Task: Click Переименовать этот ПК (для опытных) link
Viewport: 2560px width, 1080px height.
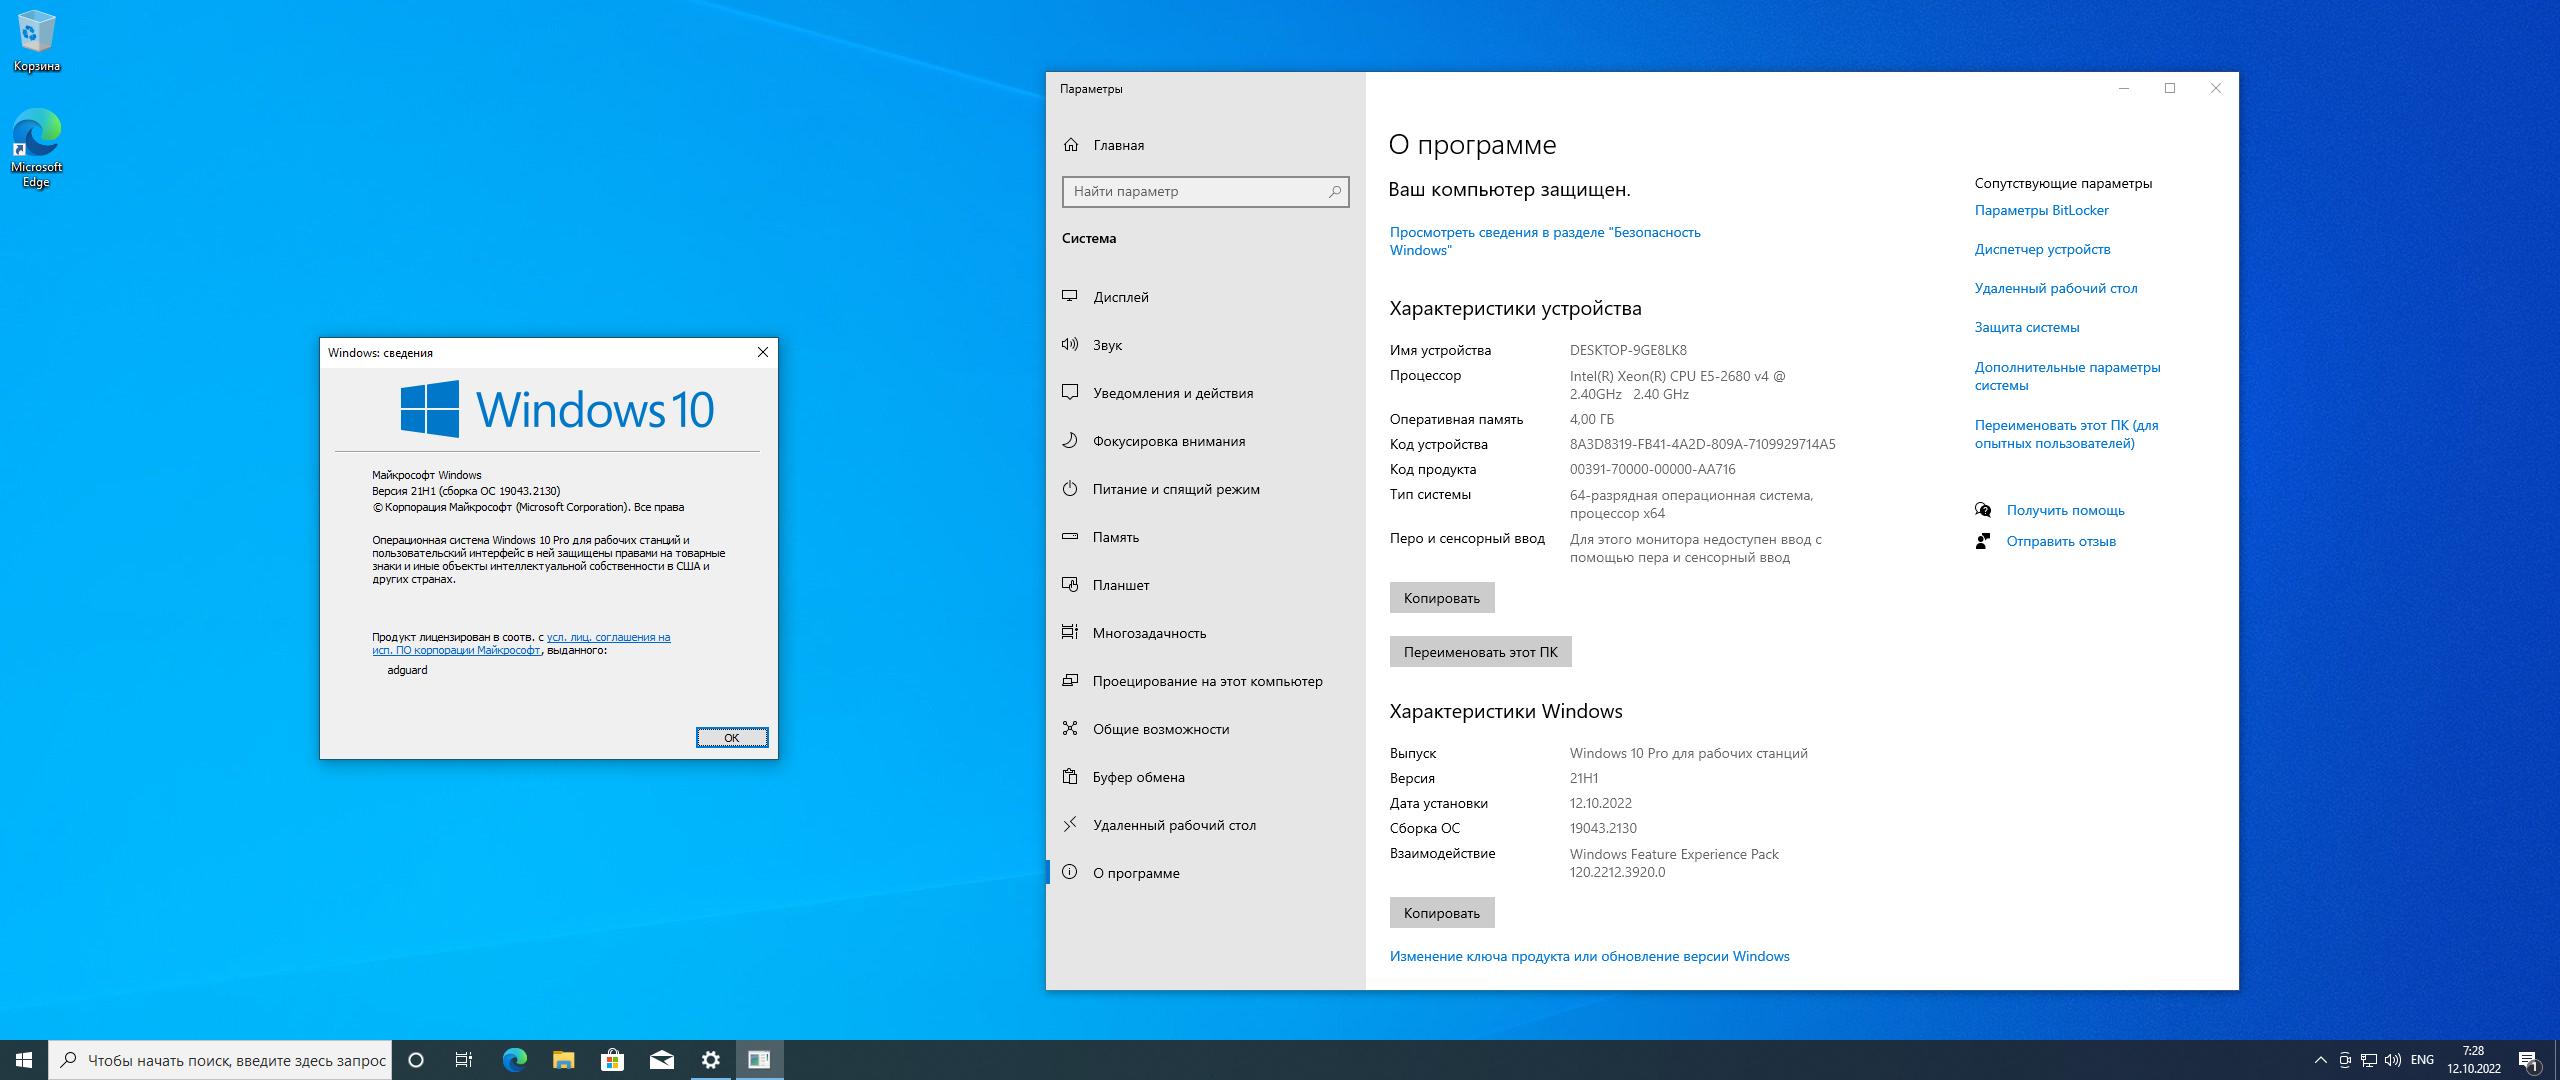Action: (x=2066, y=434)
